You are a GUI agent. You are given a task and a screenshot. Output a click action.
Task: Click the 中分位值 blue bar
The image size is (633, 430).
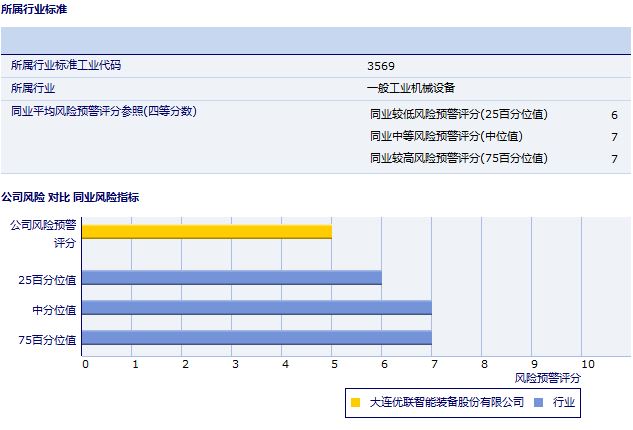[x=257, y=308]
